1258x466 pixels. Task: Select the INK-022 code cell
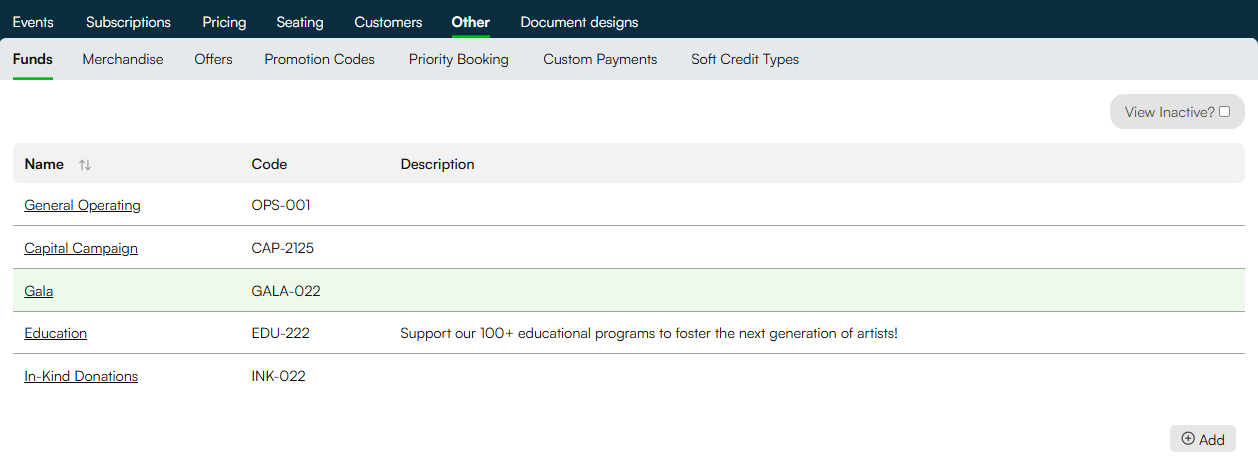coord(279,376)
